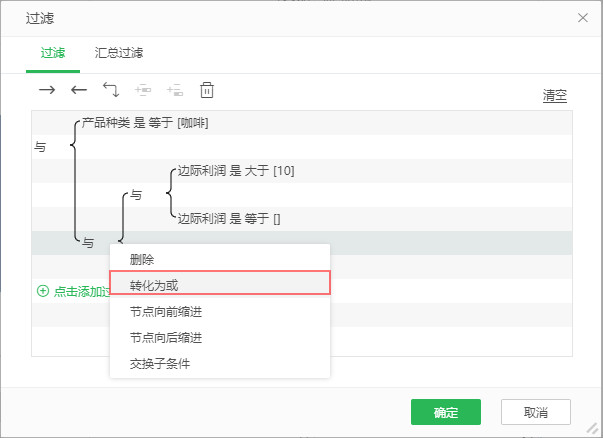Viewport: 603px width, 438px height.
Task: Click the first greyed add-condition icon
Action: (143, 90)
